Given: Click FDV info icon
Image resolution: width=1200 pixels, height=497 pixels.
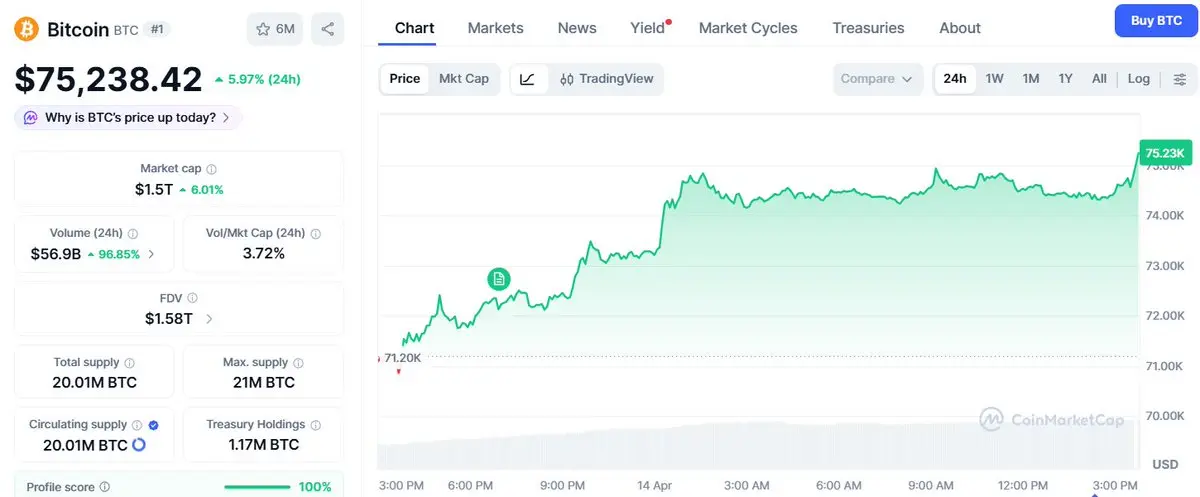Looking at the screenshot, I should pyautogui.click(x=192, y=298).
